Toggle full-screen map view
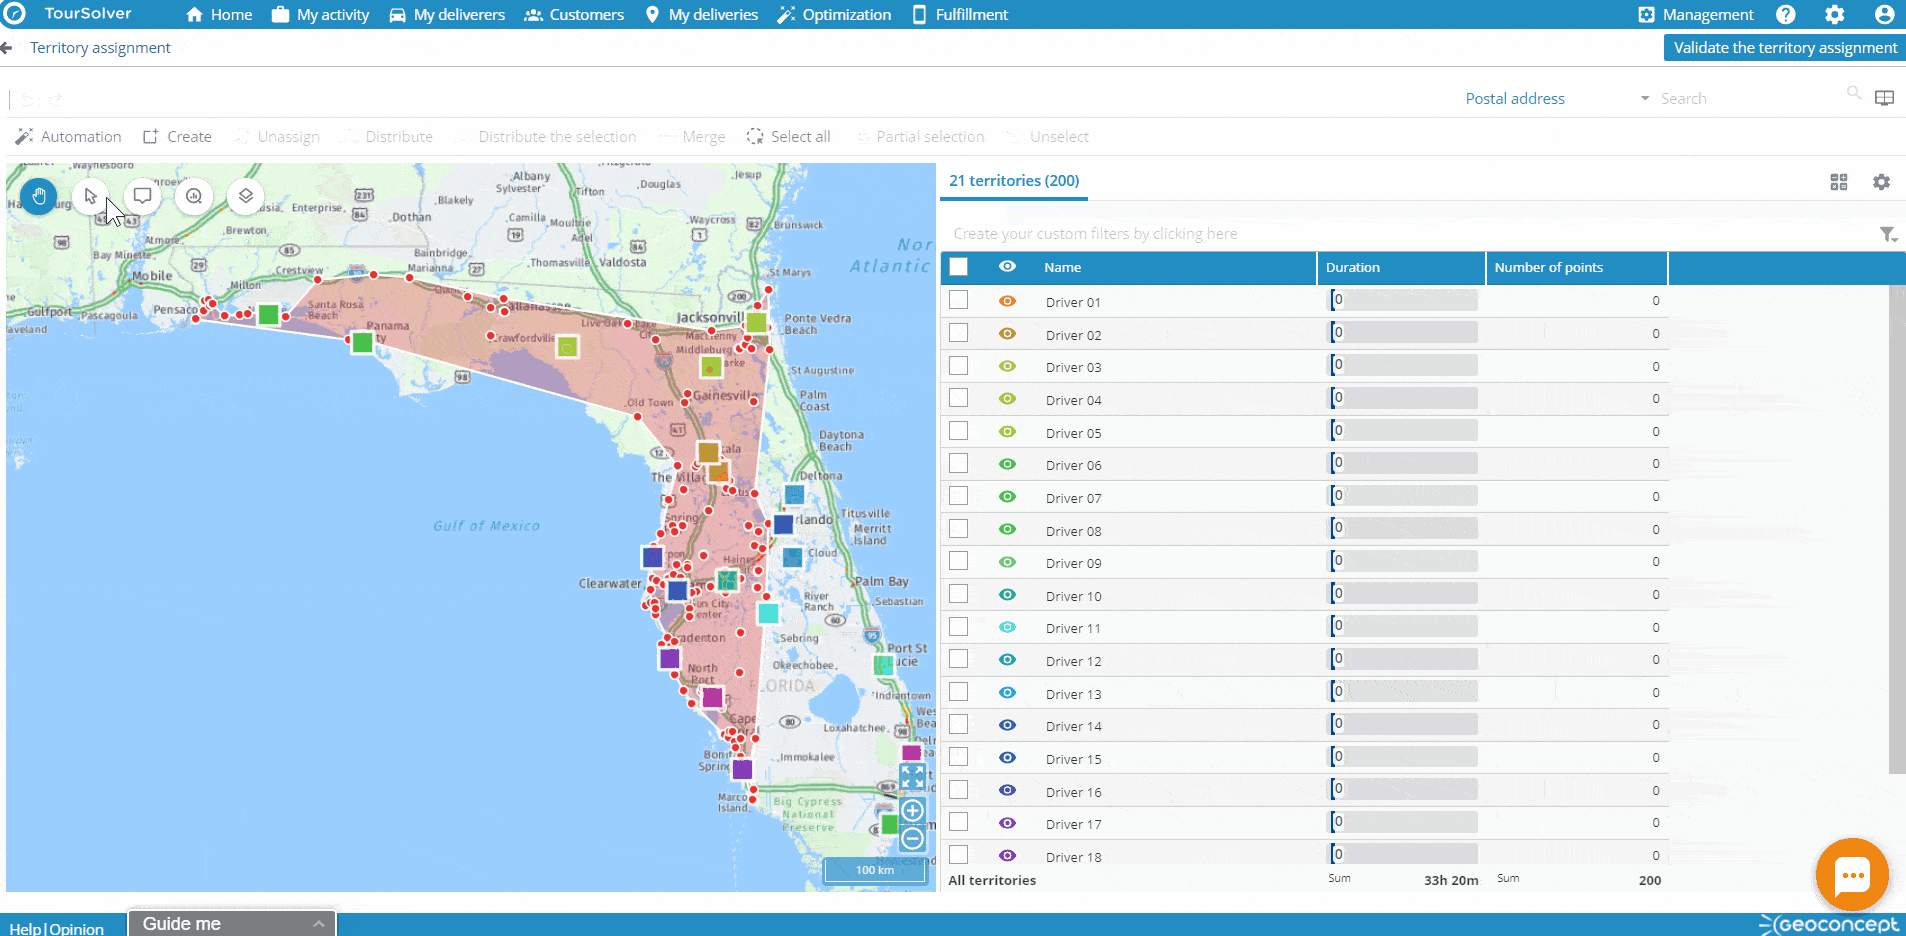The image size is (1906, 936). coord(912,777)
